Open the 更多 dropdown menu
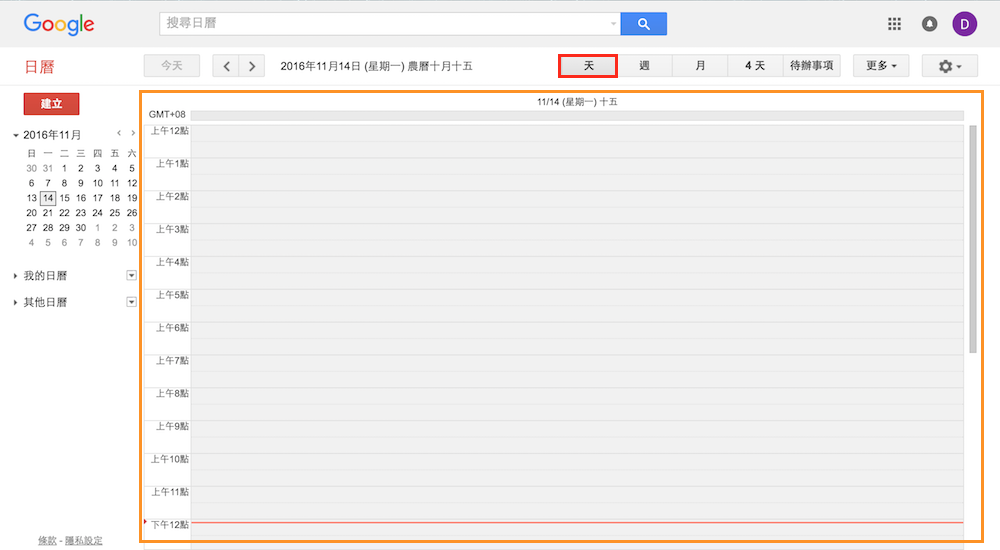 point(880,66)
